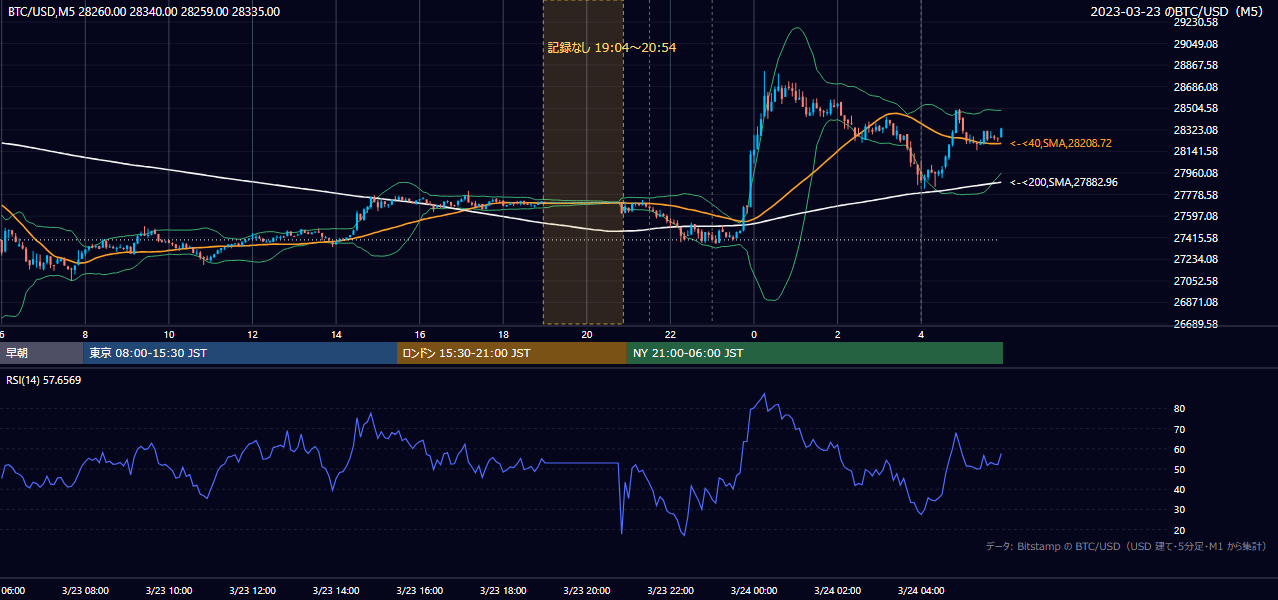Click the Bitstamp data source note

click(x=1126, y=546)
